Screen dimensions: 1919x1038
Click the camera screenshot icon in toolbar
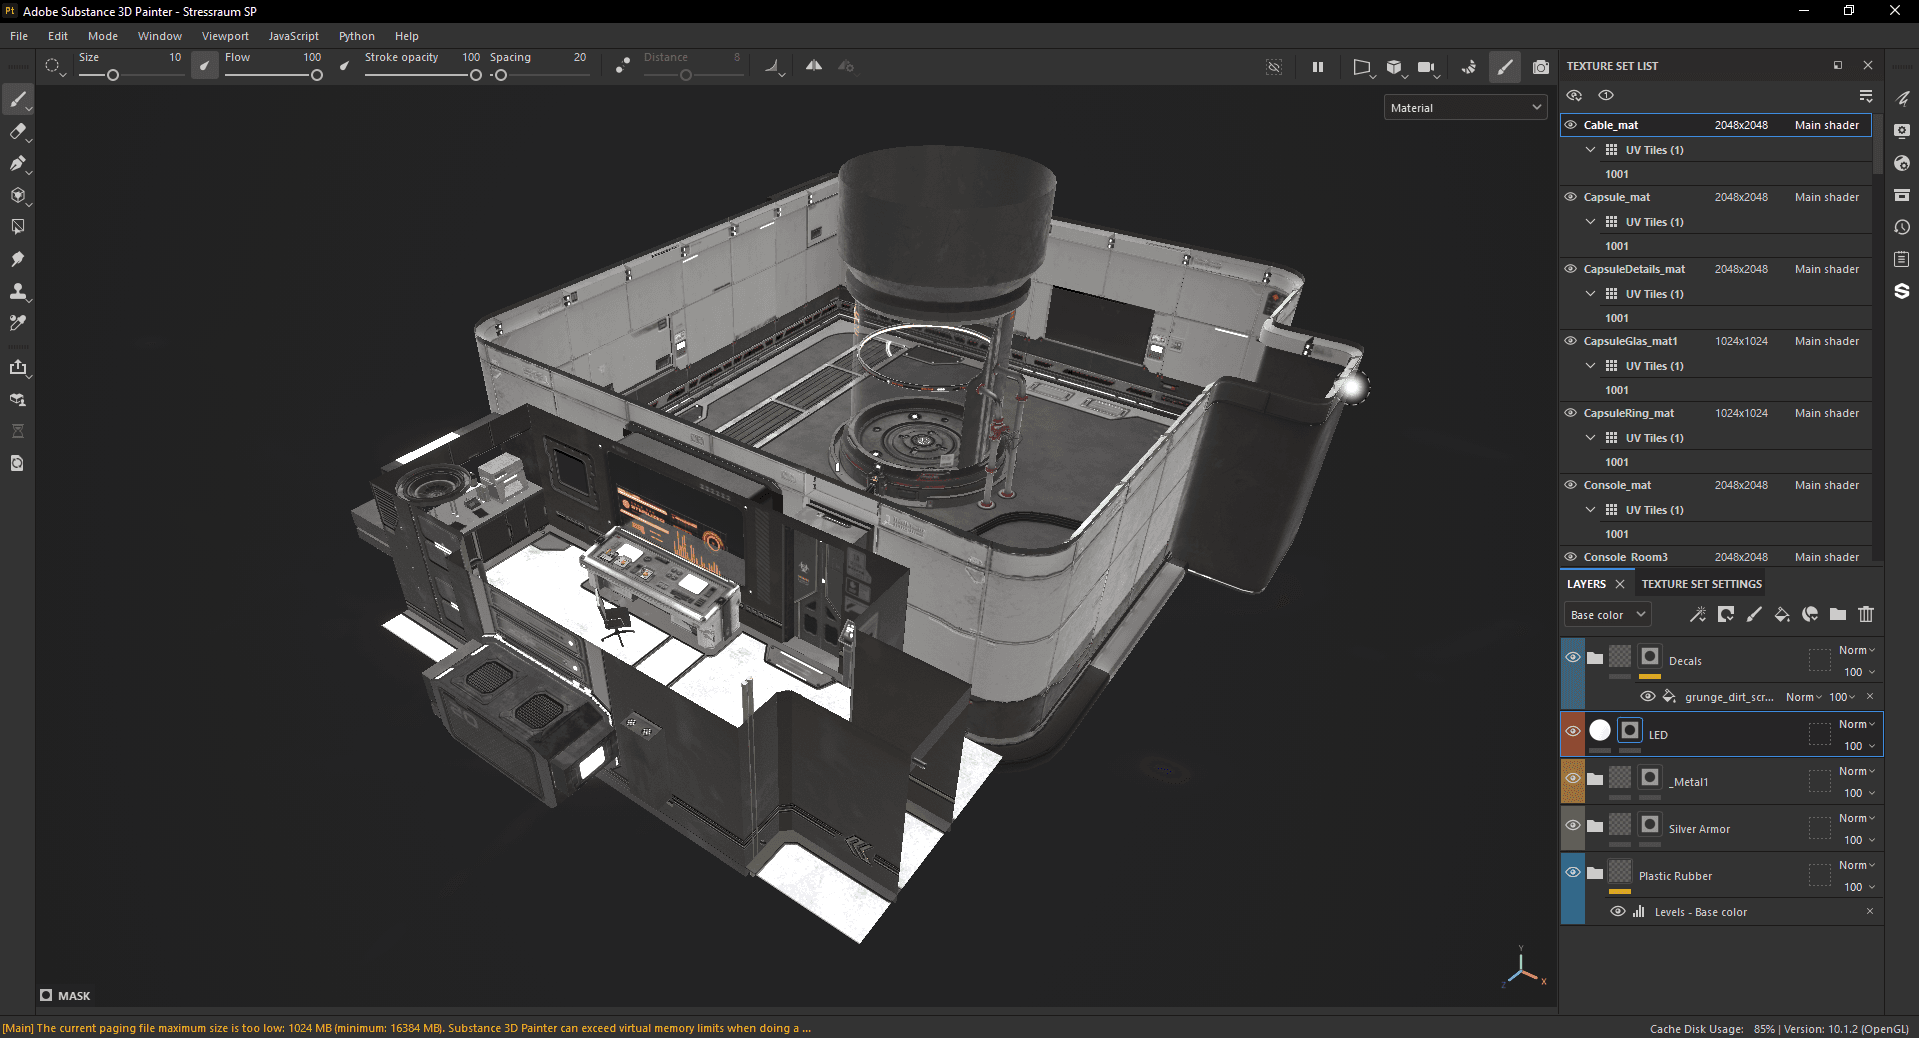coord(1541,67)
